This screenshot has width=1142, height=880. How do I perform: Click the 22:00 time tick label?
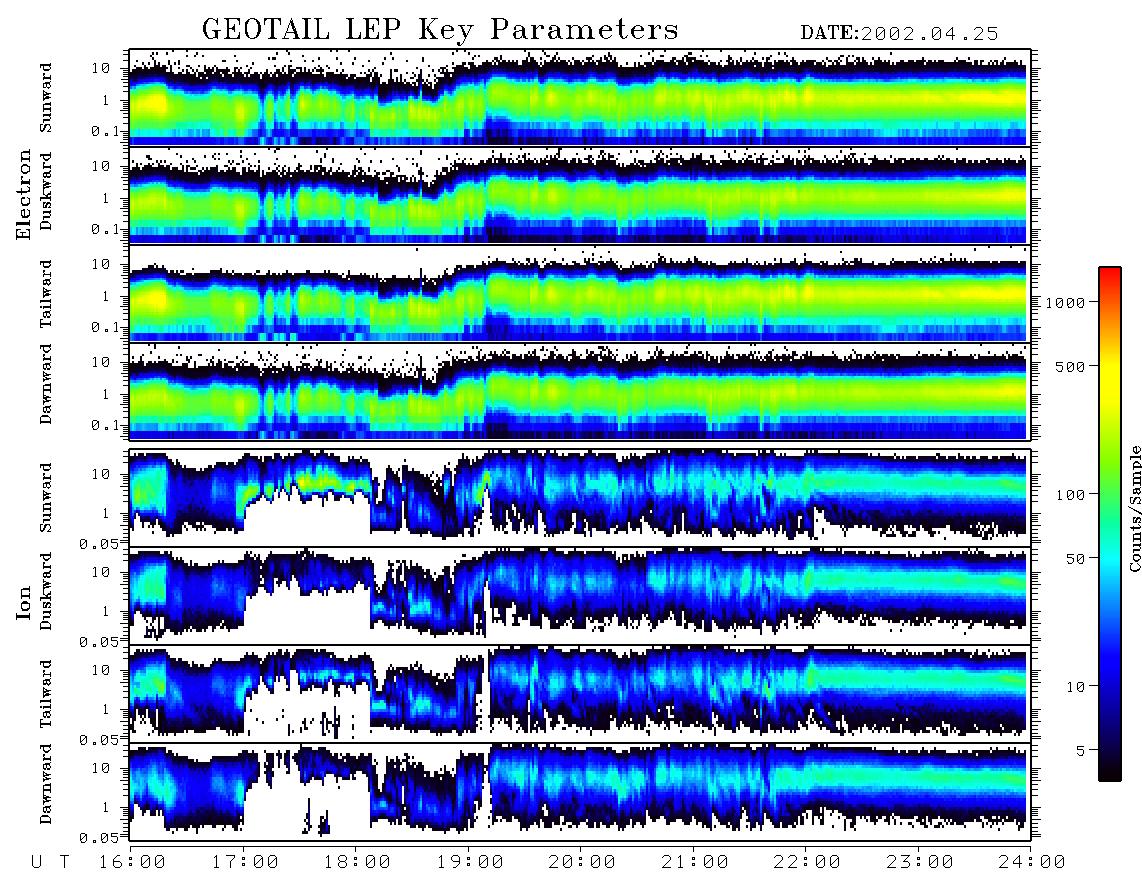click(x=807, y=862)
